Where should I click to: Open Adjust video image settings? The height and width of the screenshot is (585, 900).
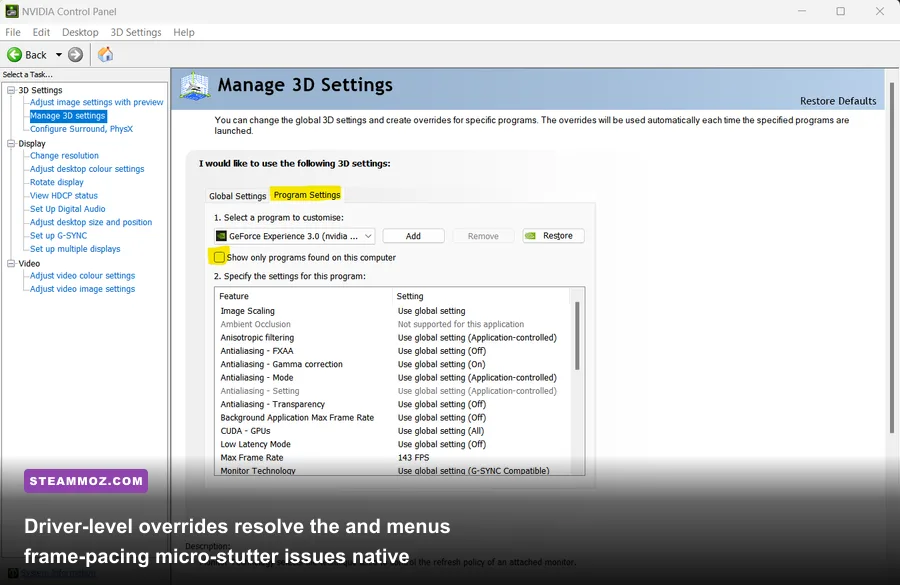tap(83, 289)
